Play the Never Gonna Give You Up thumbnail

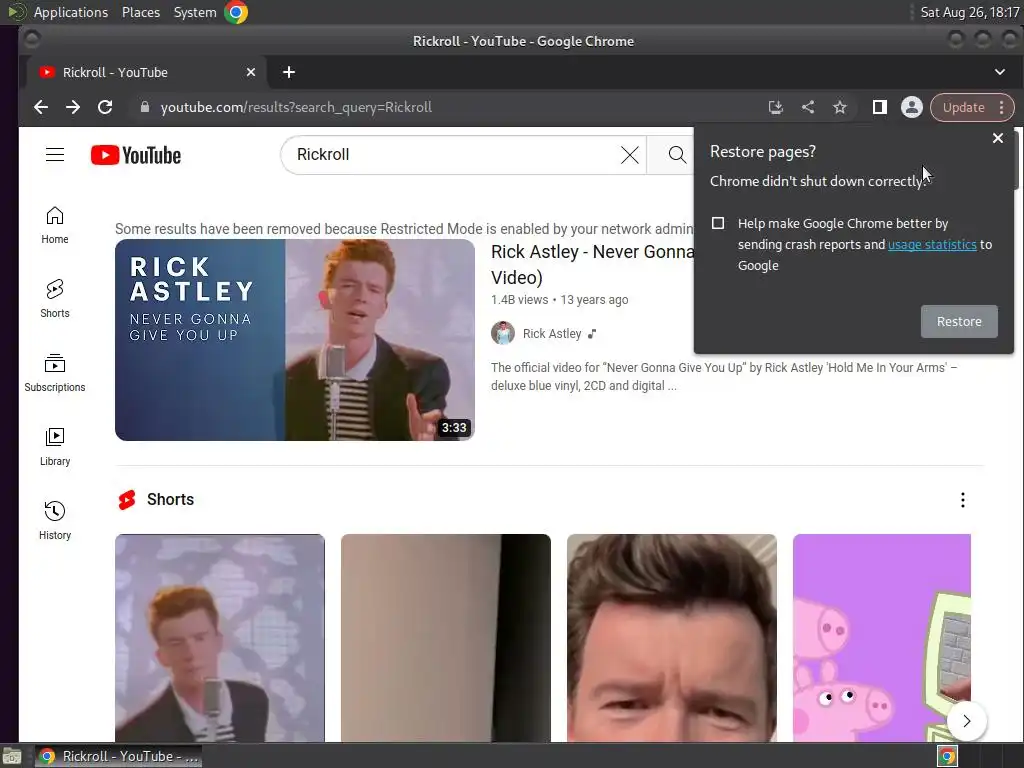click(x=295, y=340)
